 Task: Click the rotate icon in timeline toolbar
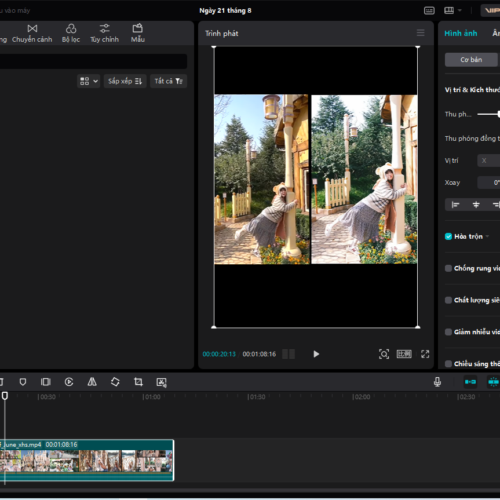pyautogui.click(x=115, y=382)
